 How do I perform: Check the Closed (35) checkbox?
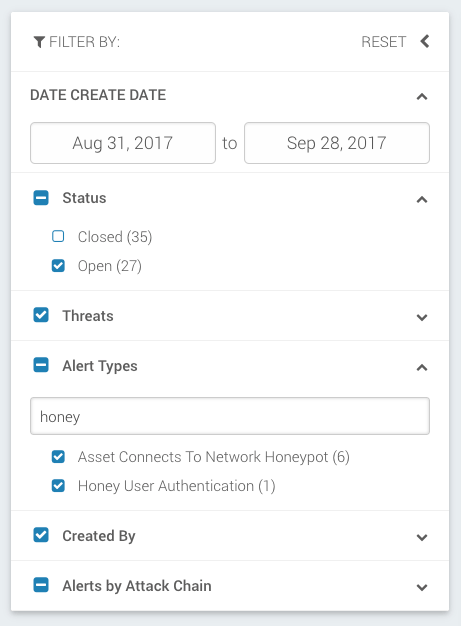pos(58,236)
